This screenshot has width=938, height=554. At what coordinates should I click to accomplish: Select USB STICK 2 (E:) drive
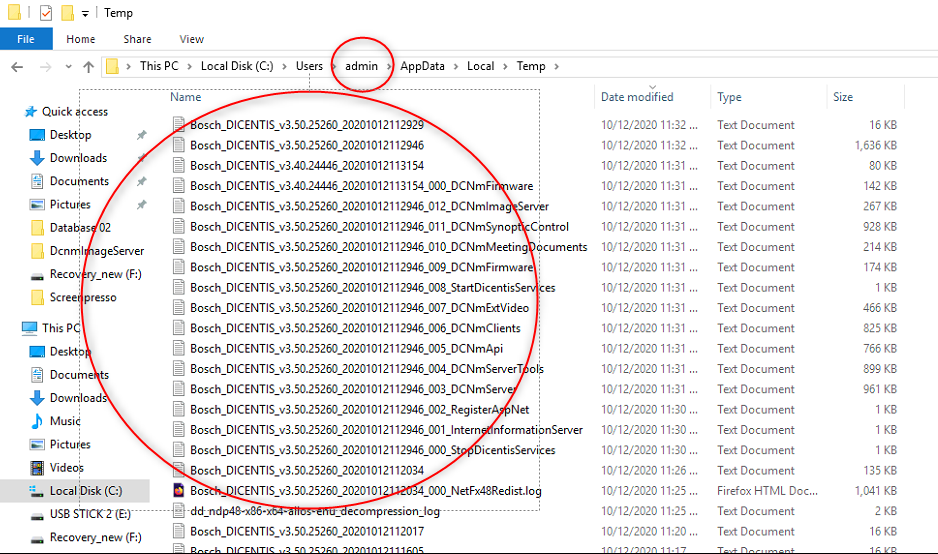pyautogui.click(x=88, y=514)
